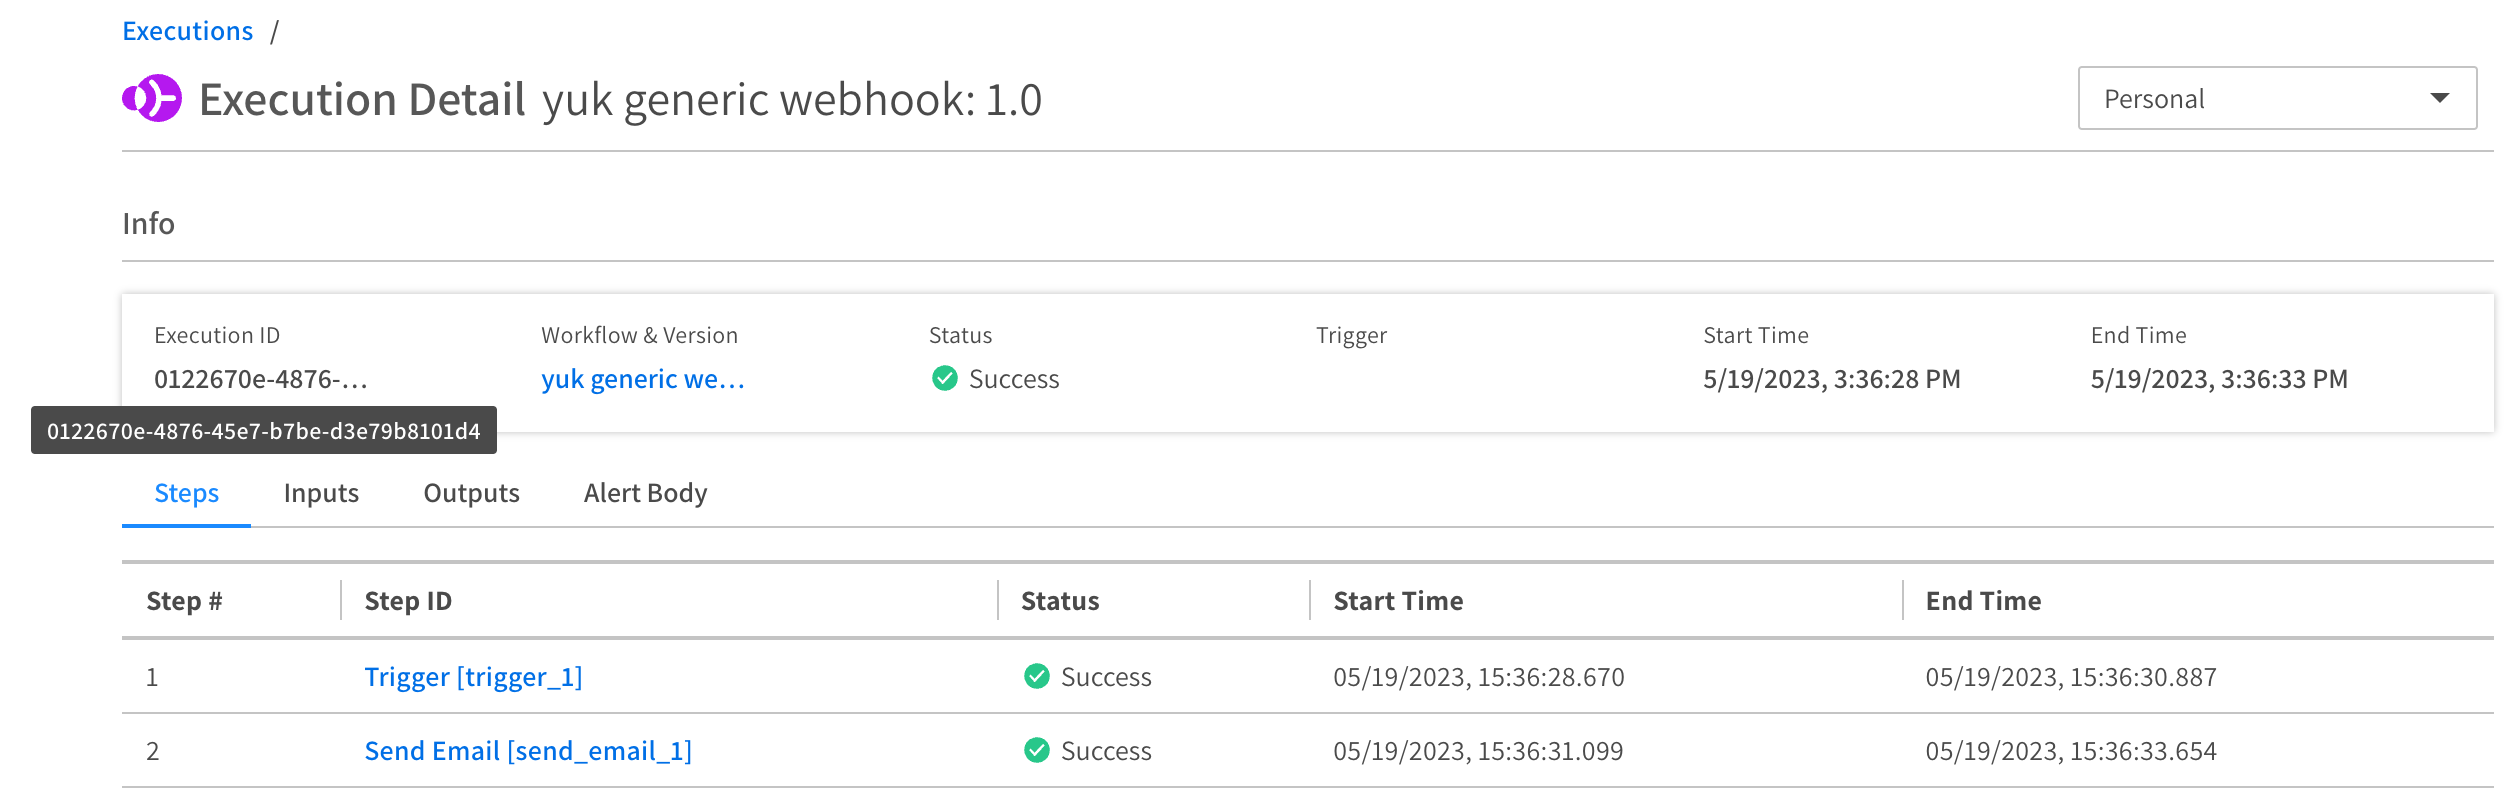This screenshot has height=812, width=2510.
Task: Click the truncated Execution ID value
Action: 260,379
